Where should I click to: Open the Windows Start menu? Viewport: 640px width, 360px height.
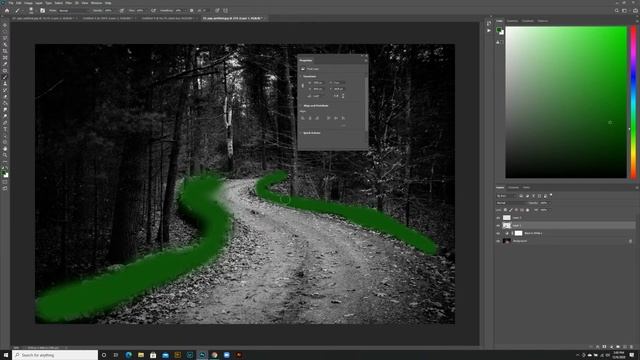[6, 355]
